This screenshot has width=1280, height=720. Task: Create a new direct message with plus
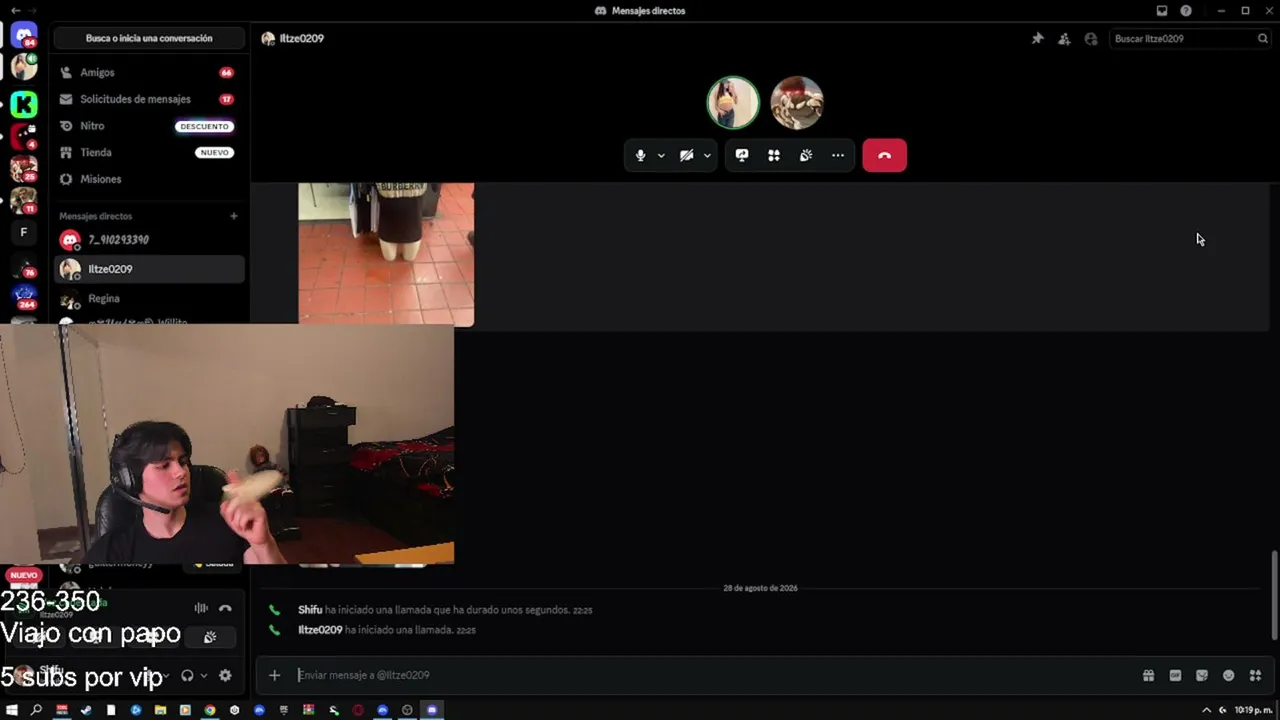click(x=234, y=216)
